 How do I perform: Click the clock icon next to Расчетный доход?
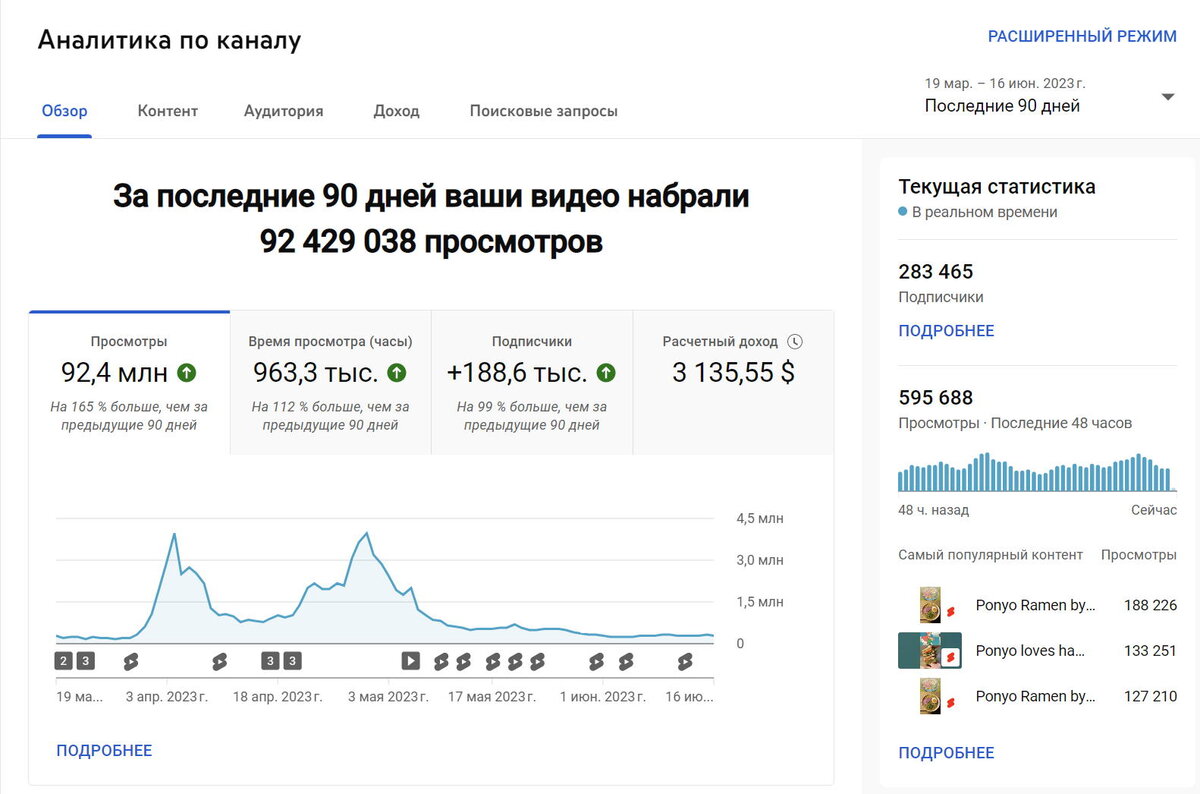pyautogui.click(x=795, y=341)
